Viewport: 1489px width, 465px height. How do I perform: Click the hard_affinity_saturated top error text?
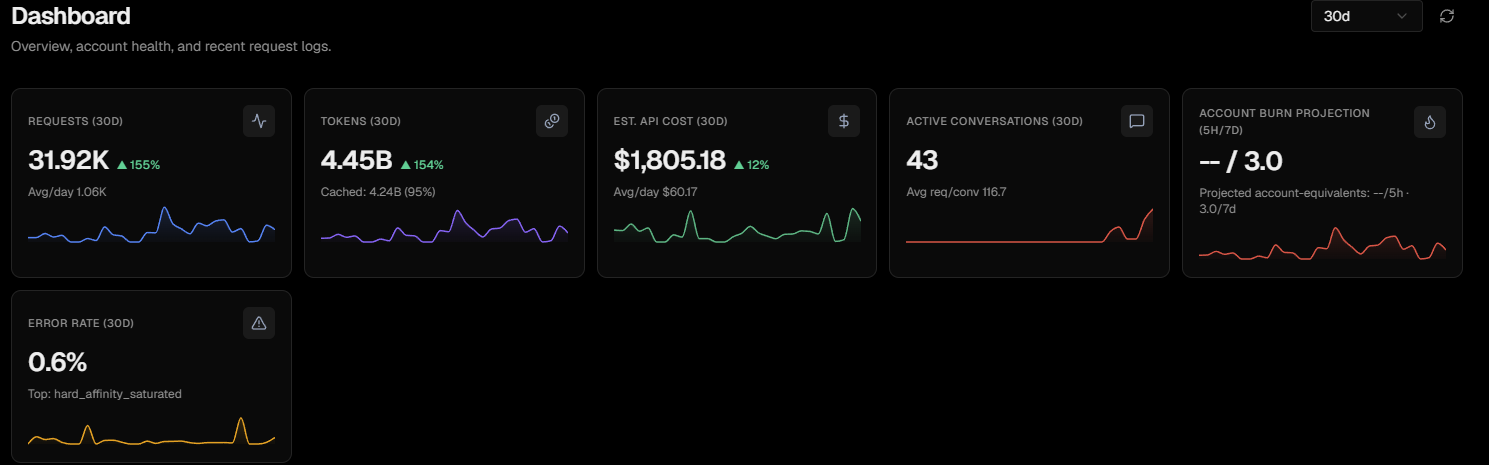(x=118, y=394)
